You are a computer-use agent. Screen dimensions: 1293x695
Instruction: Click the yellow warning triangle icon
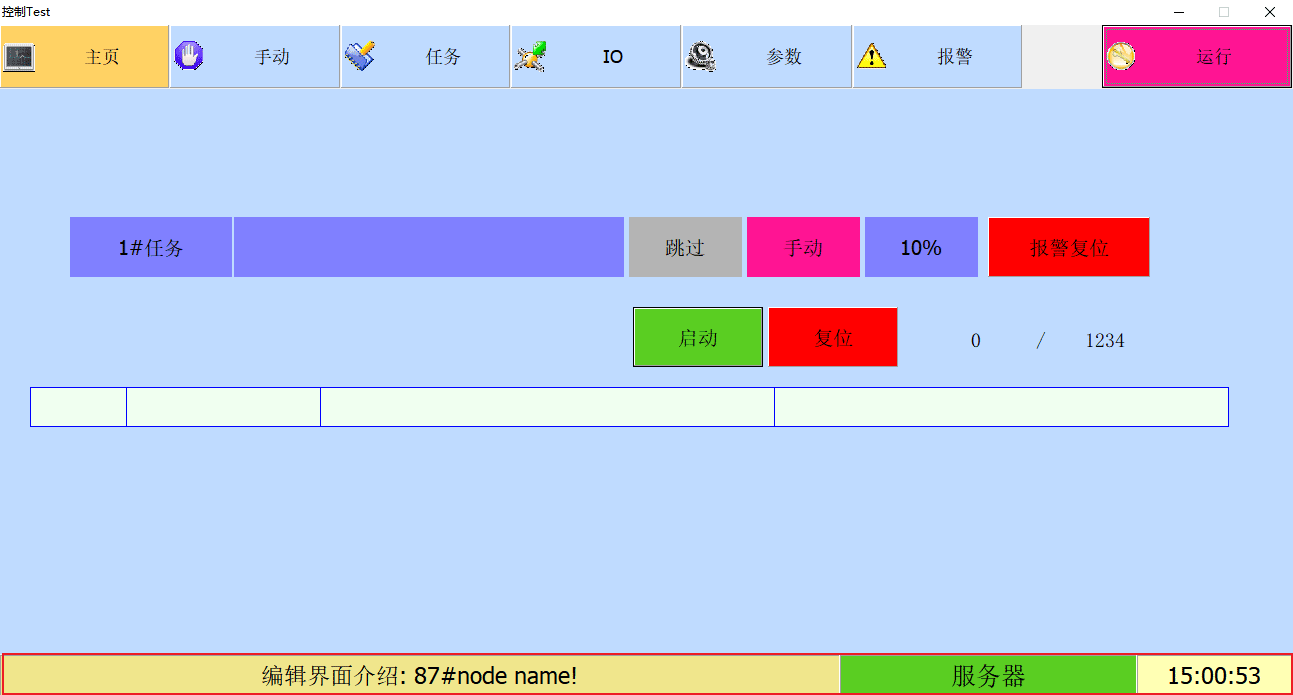tap(871, 56)
